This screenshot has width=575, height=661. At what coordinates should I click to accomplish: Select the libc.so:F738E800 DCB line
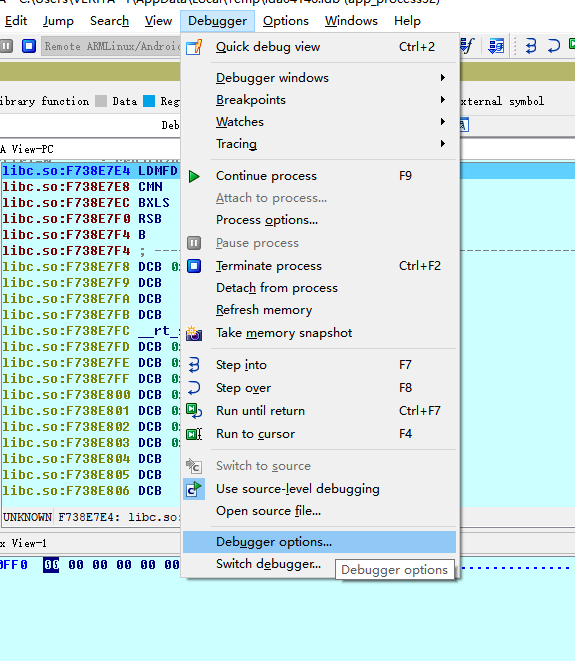click(90, 395)
